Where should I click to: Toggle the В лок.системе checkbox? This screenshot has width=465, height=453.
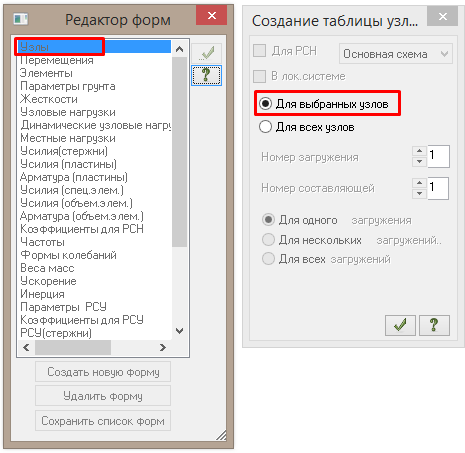coord(259,76)
